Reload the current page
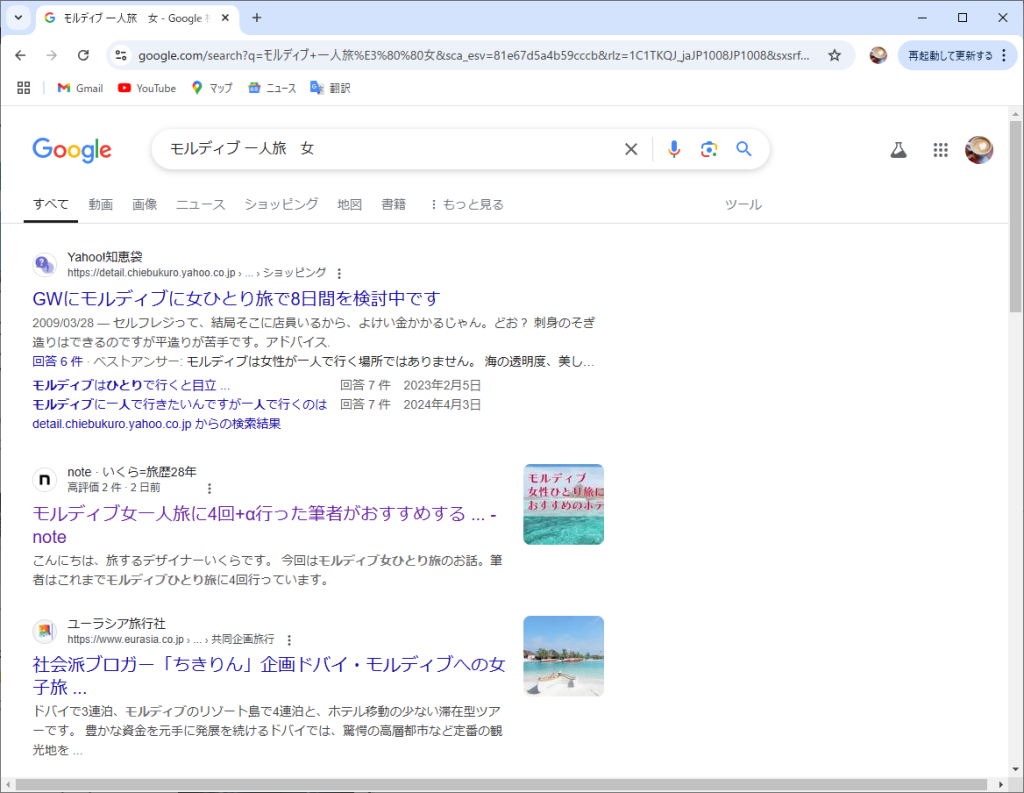The height and width of the screenshot is (793, 1024). (x=83, y=55)
